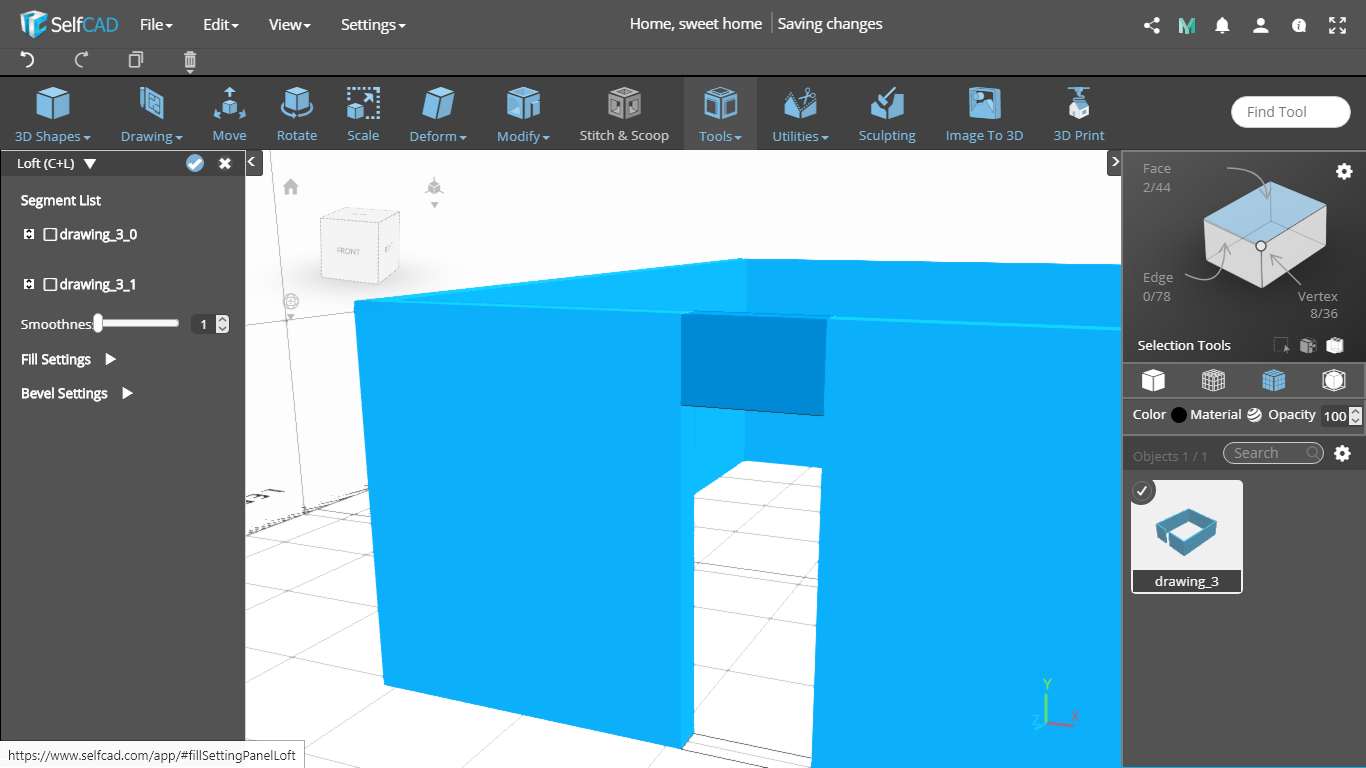This screenshot has height=768, width=1366.
Task: Open the Settings menu
Action: (x=373, y=24)
